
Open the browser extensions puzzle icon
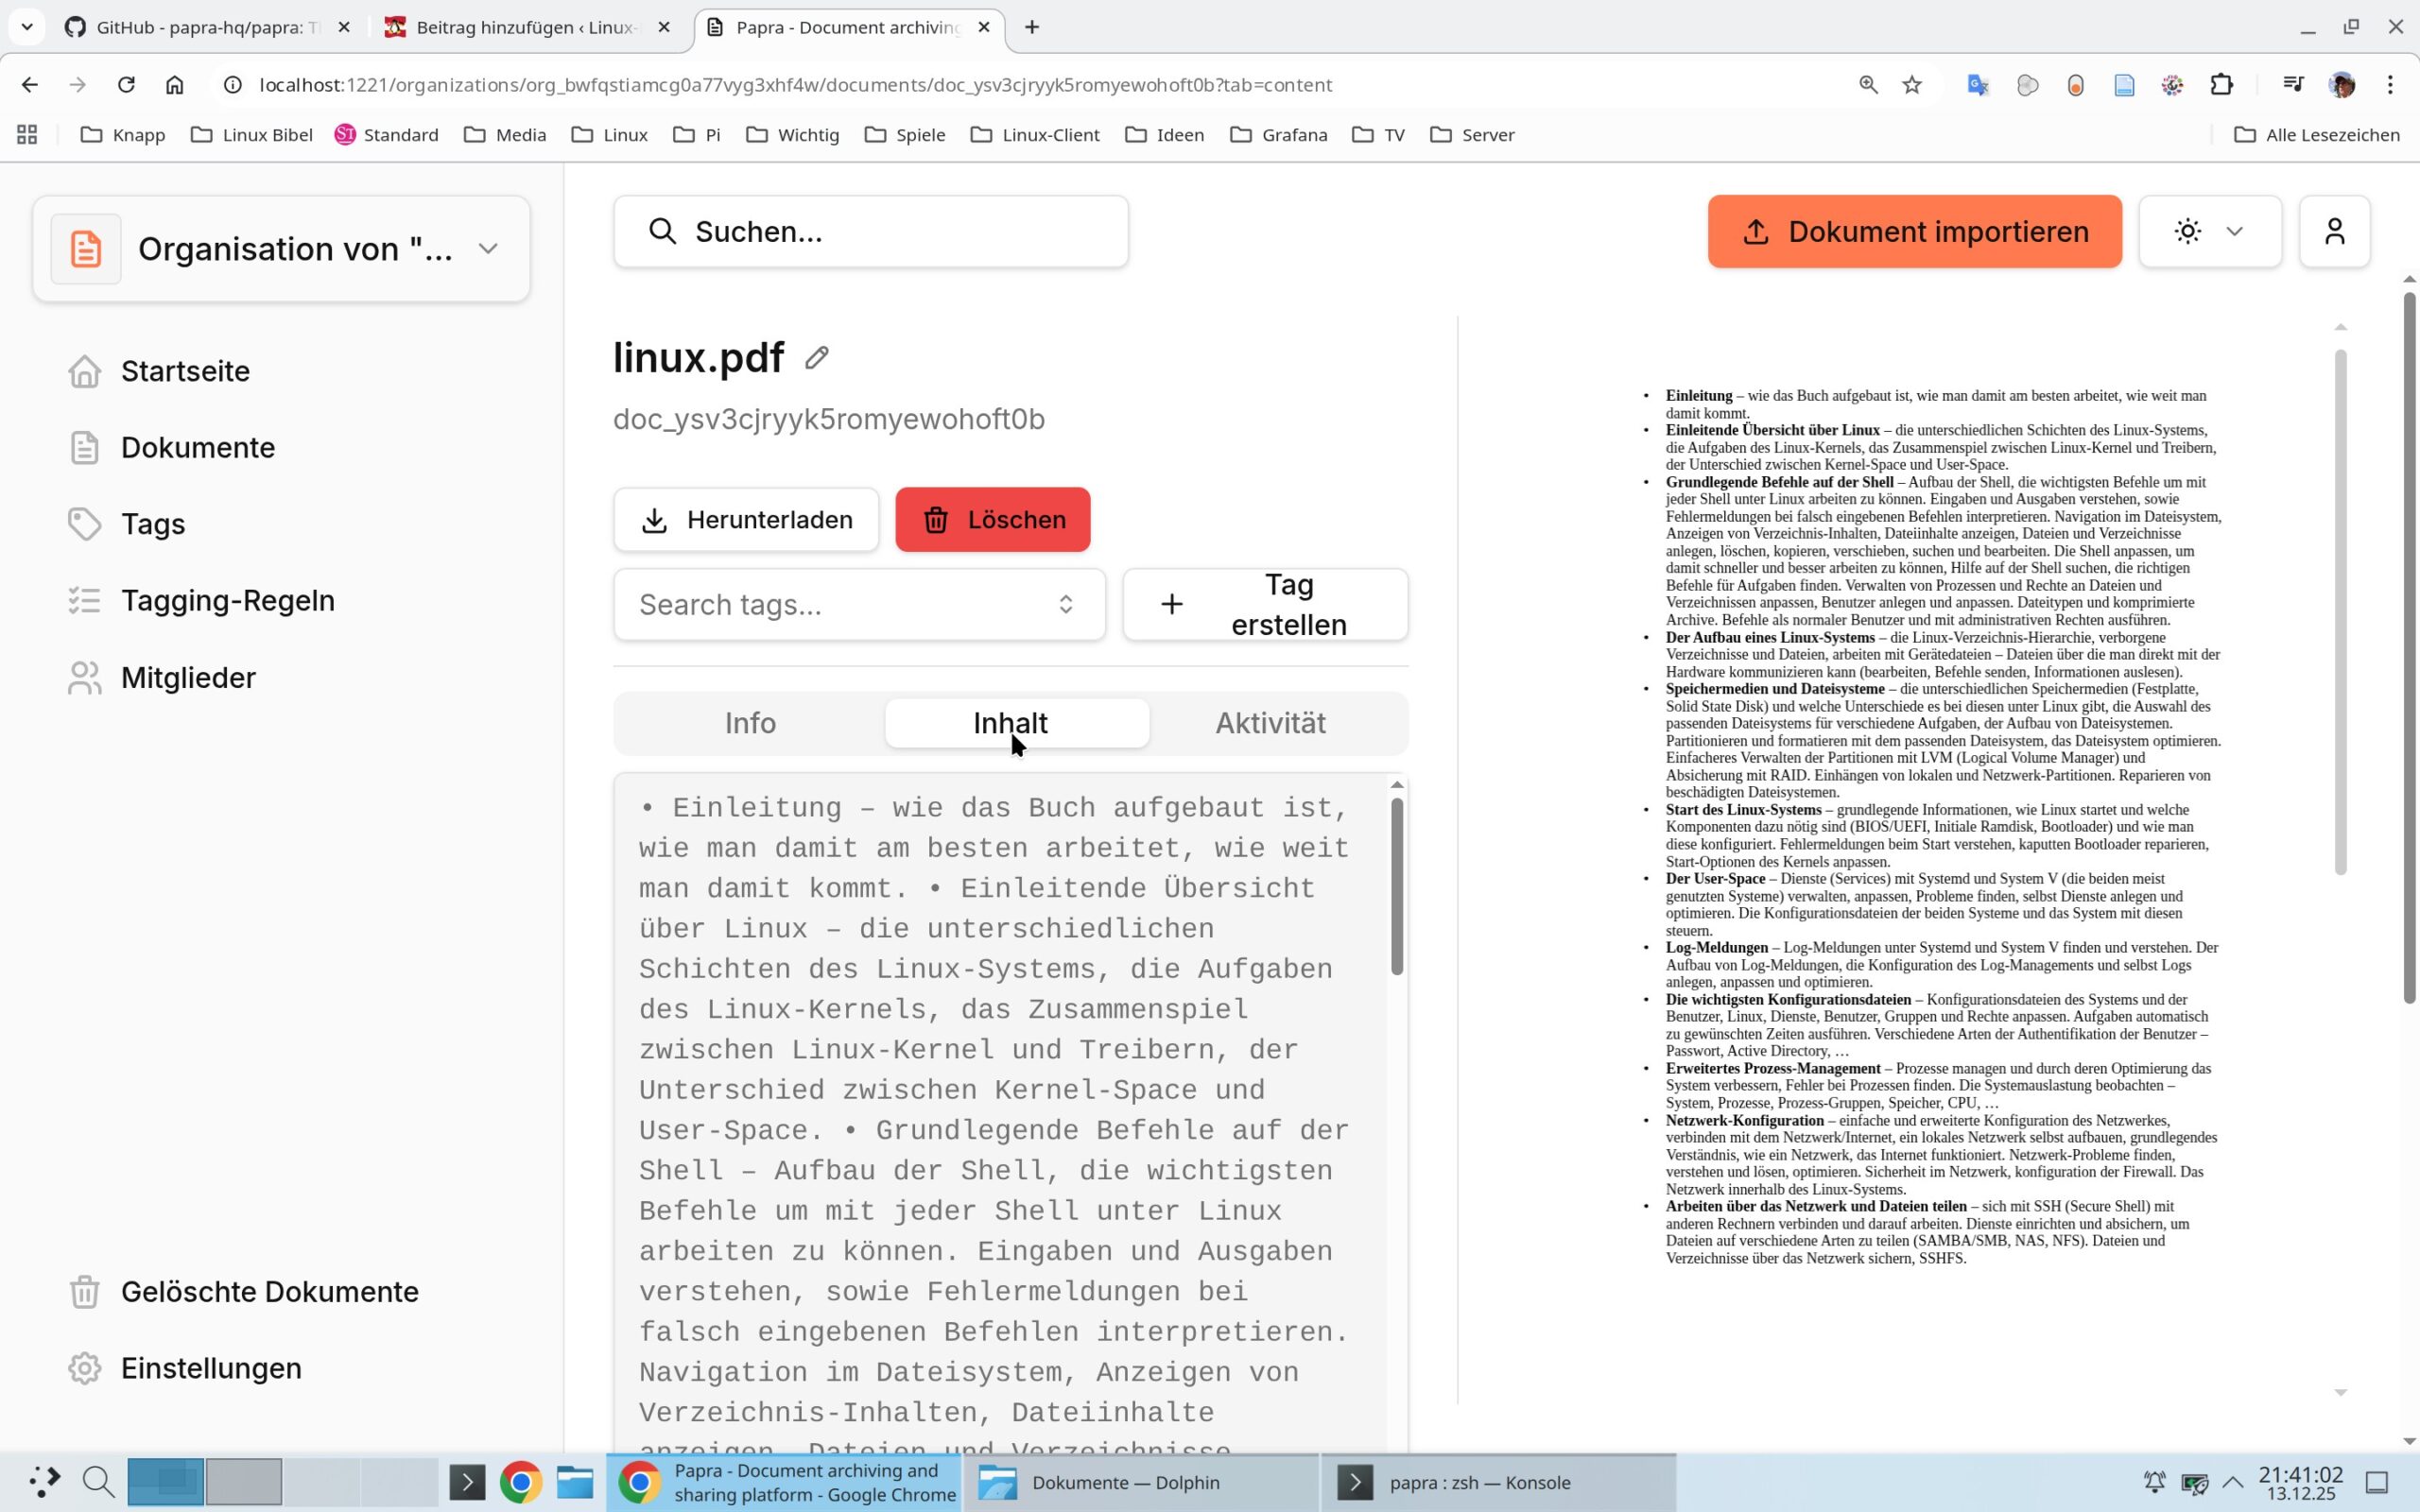2221,85
